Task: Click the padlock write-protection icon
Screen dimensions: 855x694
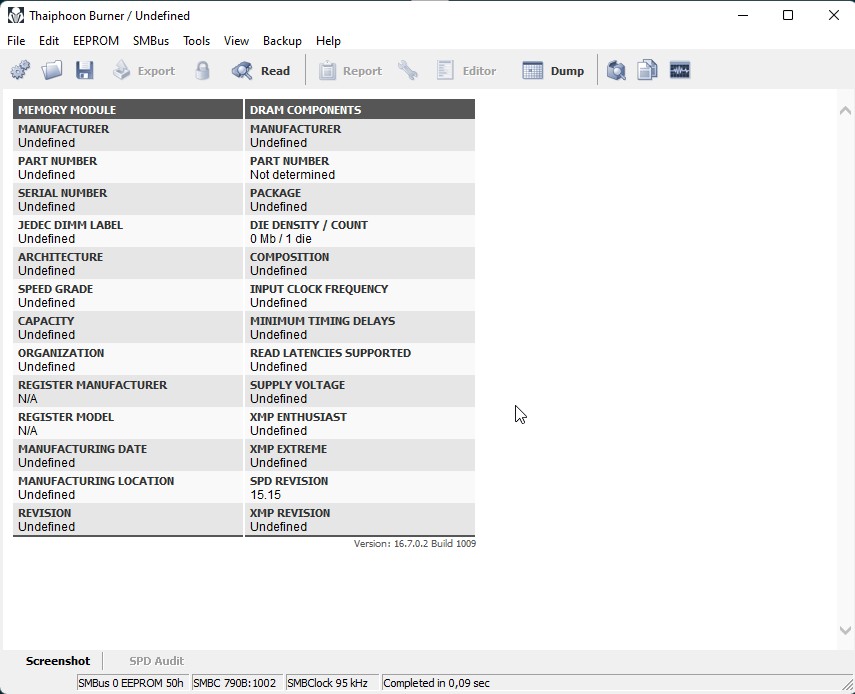Action: [x=202, y=70]
